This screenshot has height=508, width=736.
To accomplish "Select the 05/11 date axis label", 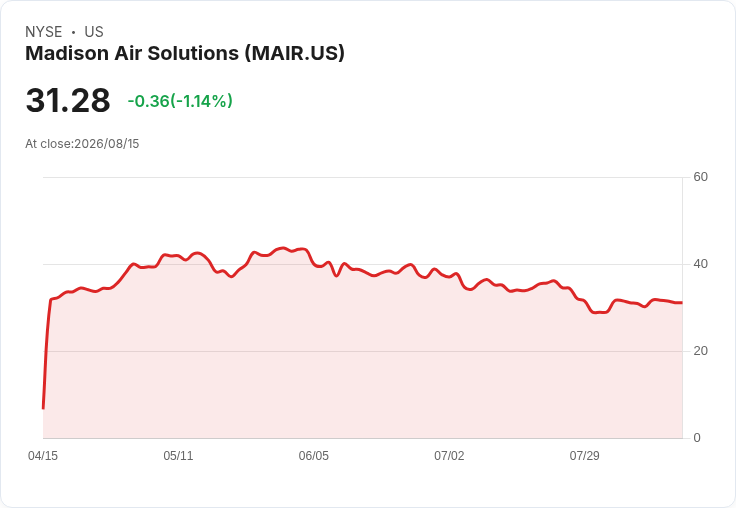I will [178, 456].
